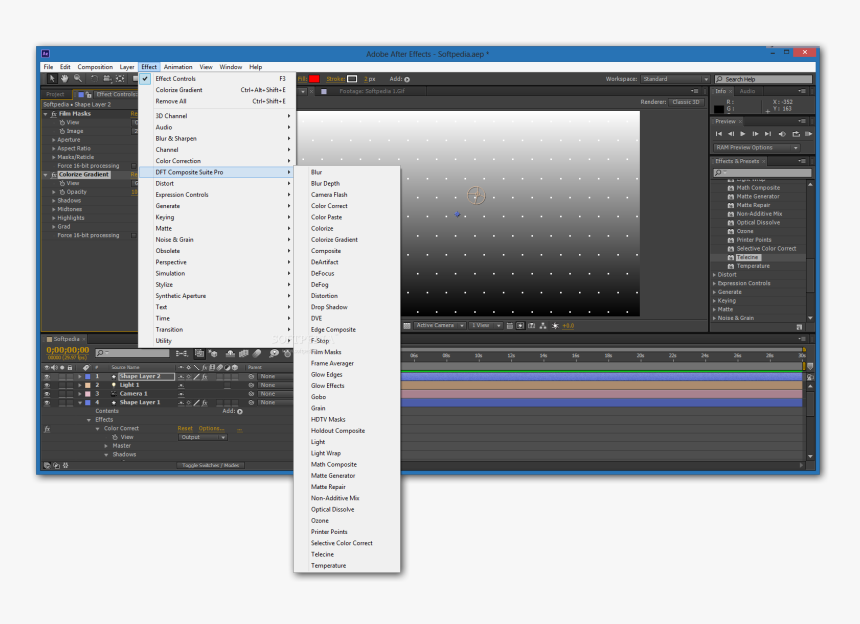The height and width of the screenshot is (624, 860).
Task: Collapse Shape Layer 1 in timeline
Action: tap(80, 403)
